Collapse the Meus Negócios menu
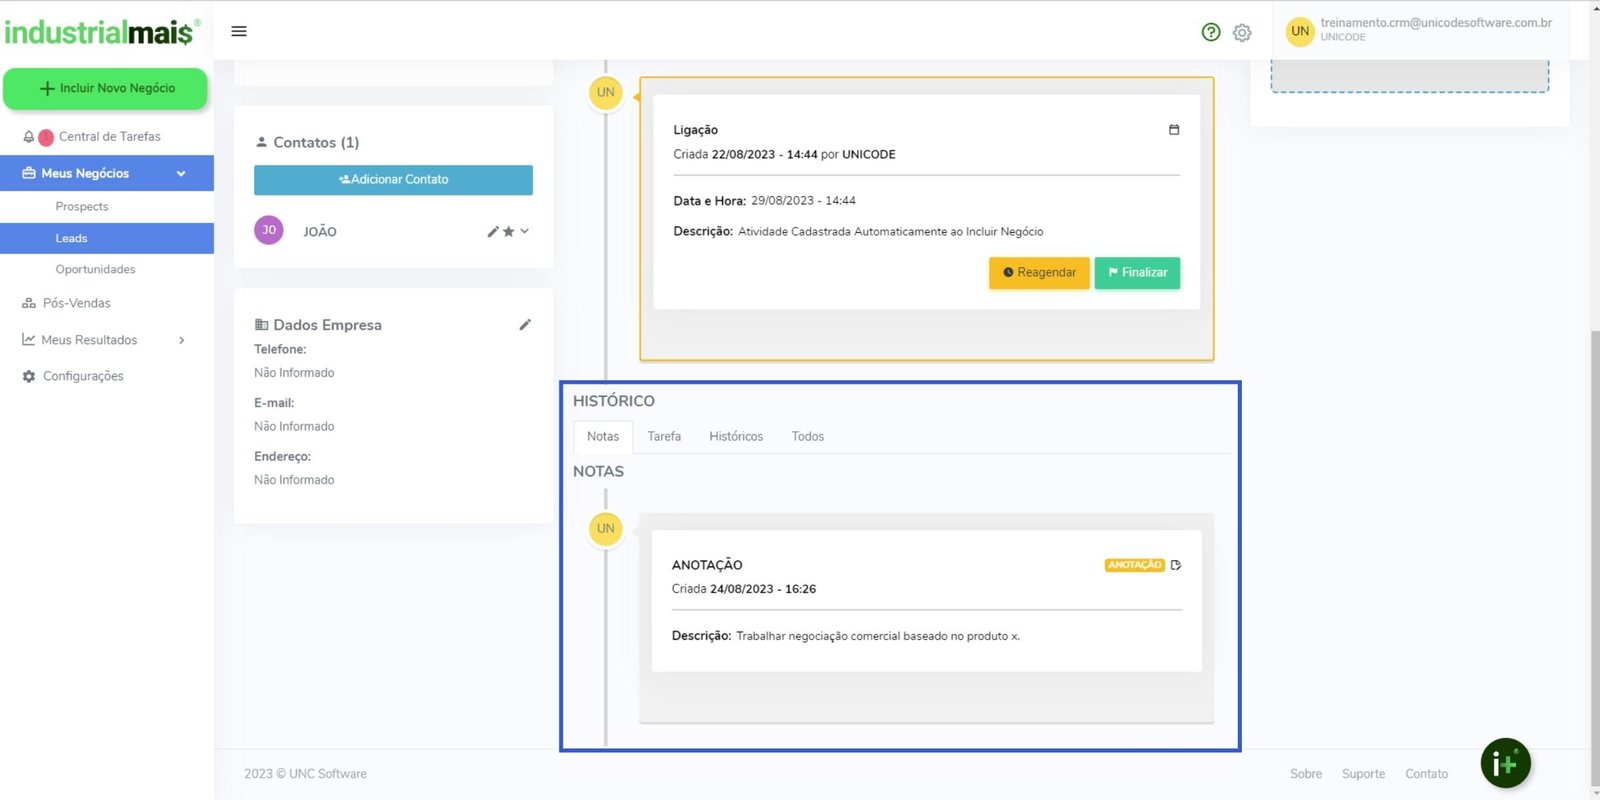 click(181, 174)
